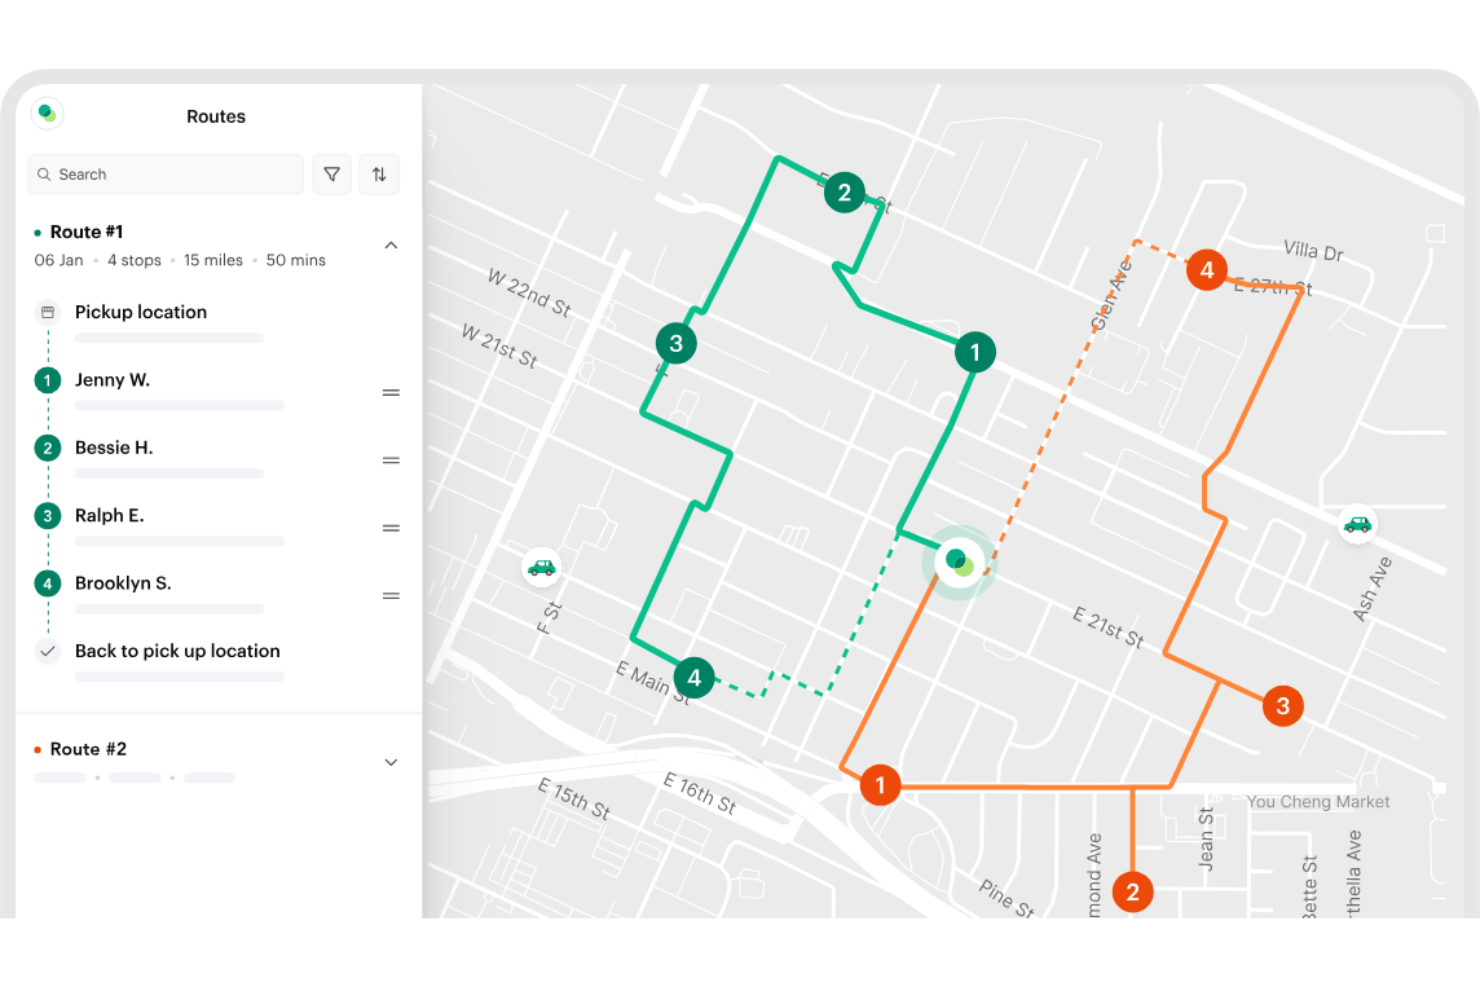Toggle checkmark for Back to pick up location
Screen dimensions: 1480x987
(47, 651)
